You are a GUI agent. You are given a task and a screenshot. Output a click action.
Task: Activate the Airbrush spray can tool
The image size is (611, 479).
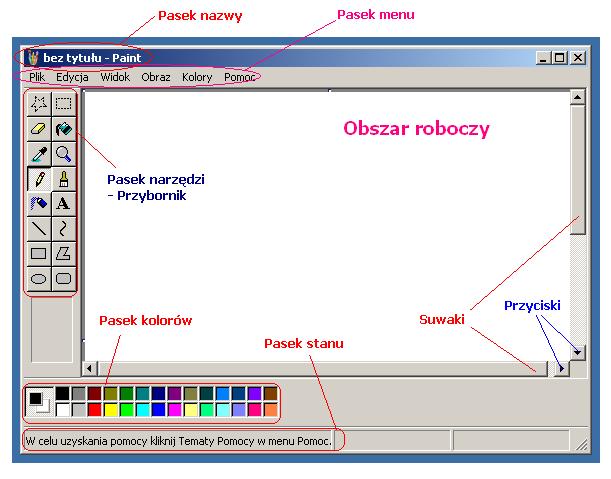point(39,204)
